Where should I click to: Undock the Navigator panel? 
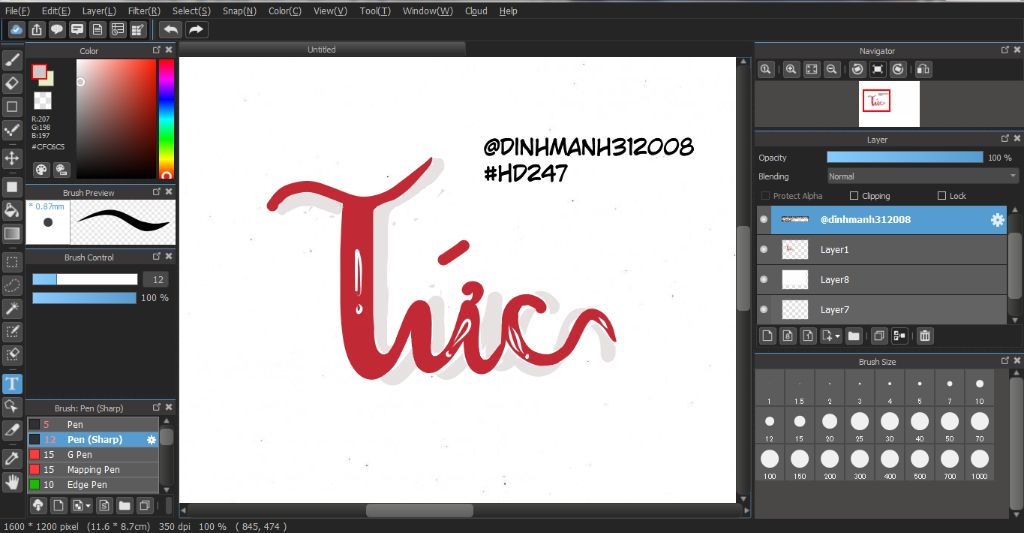tap(1005, 50)
